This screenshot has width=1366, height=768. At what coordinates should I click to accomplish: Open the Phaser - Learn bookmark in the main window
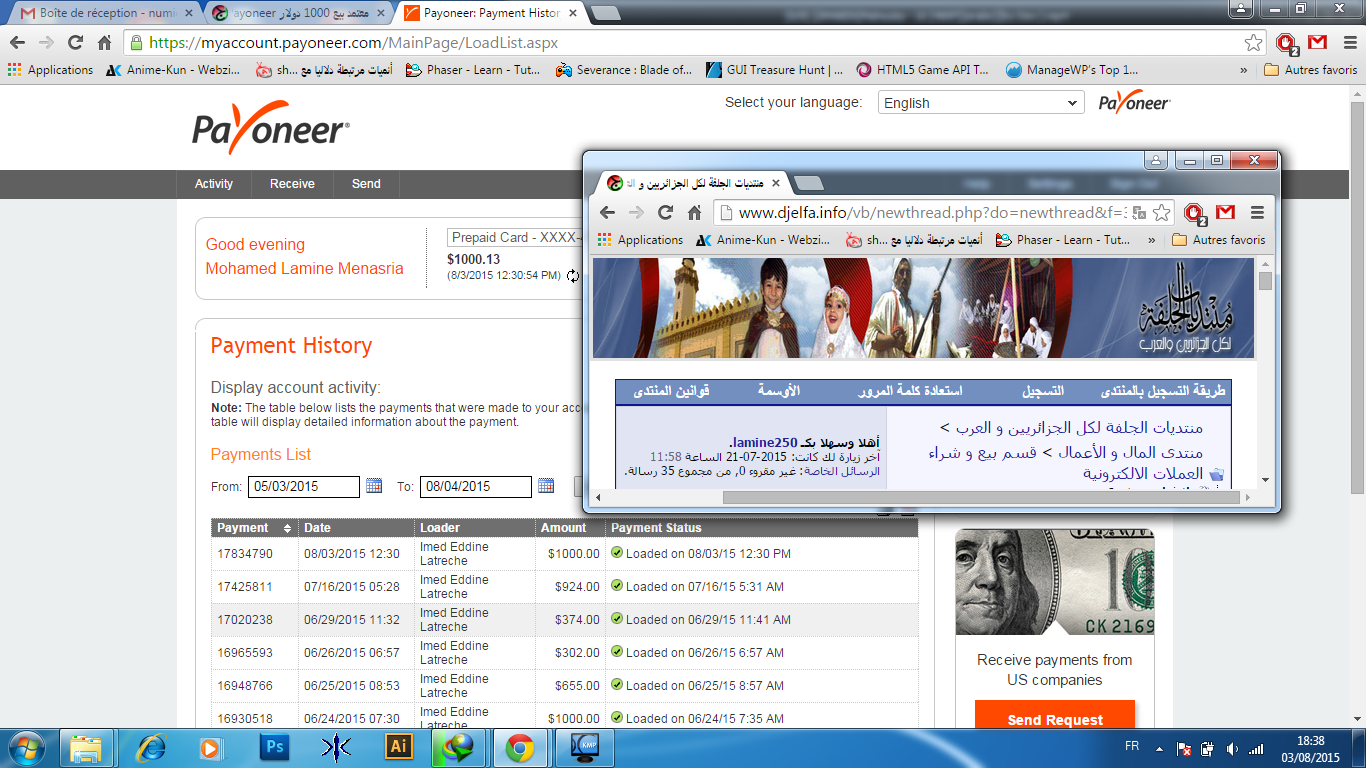473,70
